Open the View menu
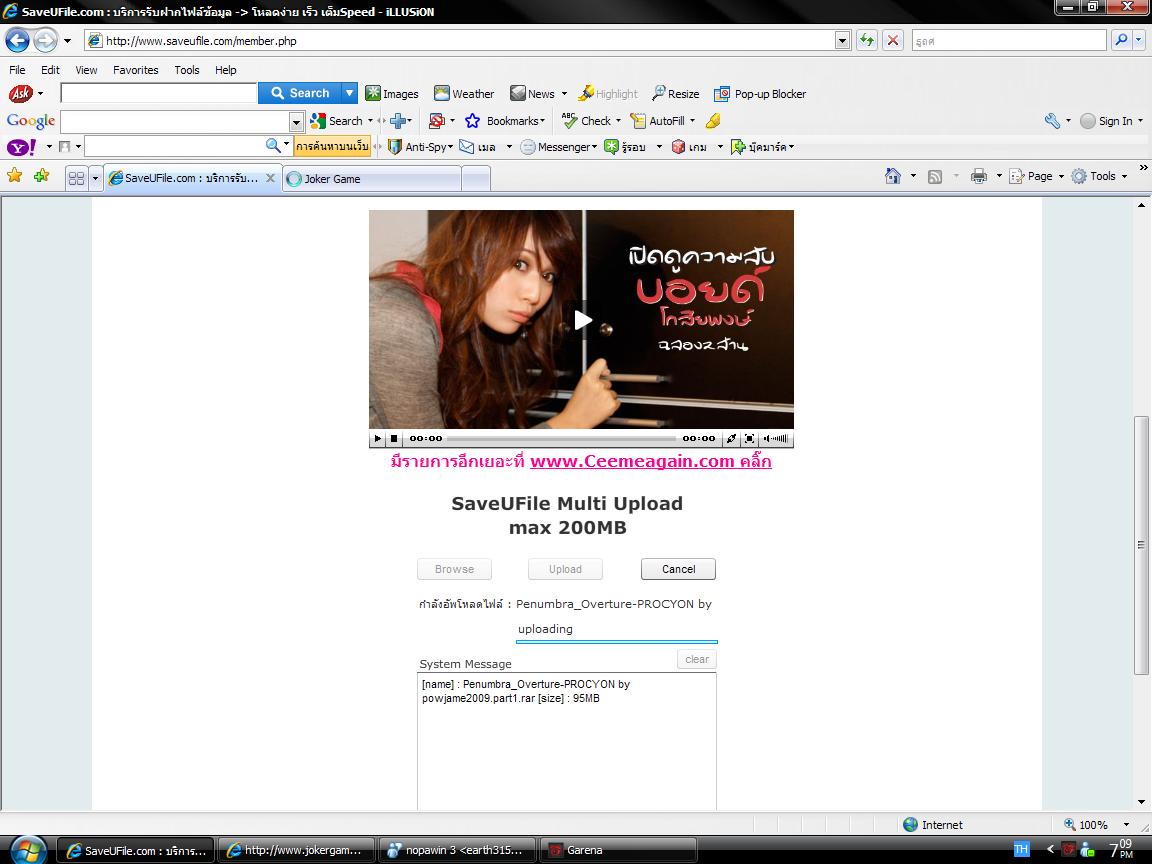 click(x=86, y=70)
